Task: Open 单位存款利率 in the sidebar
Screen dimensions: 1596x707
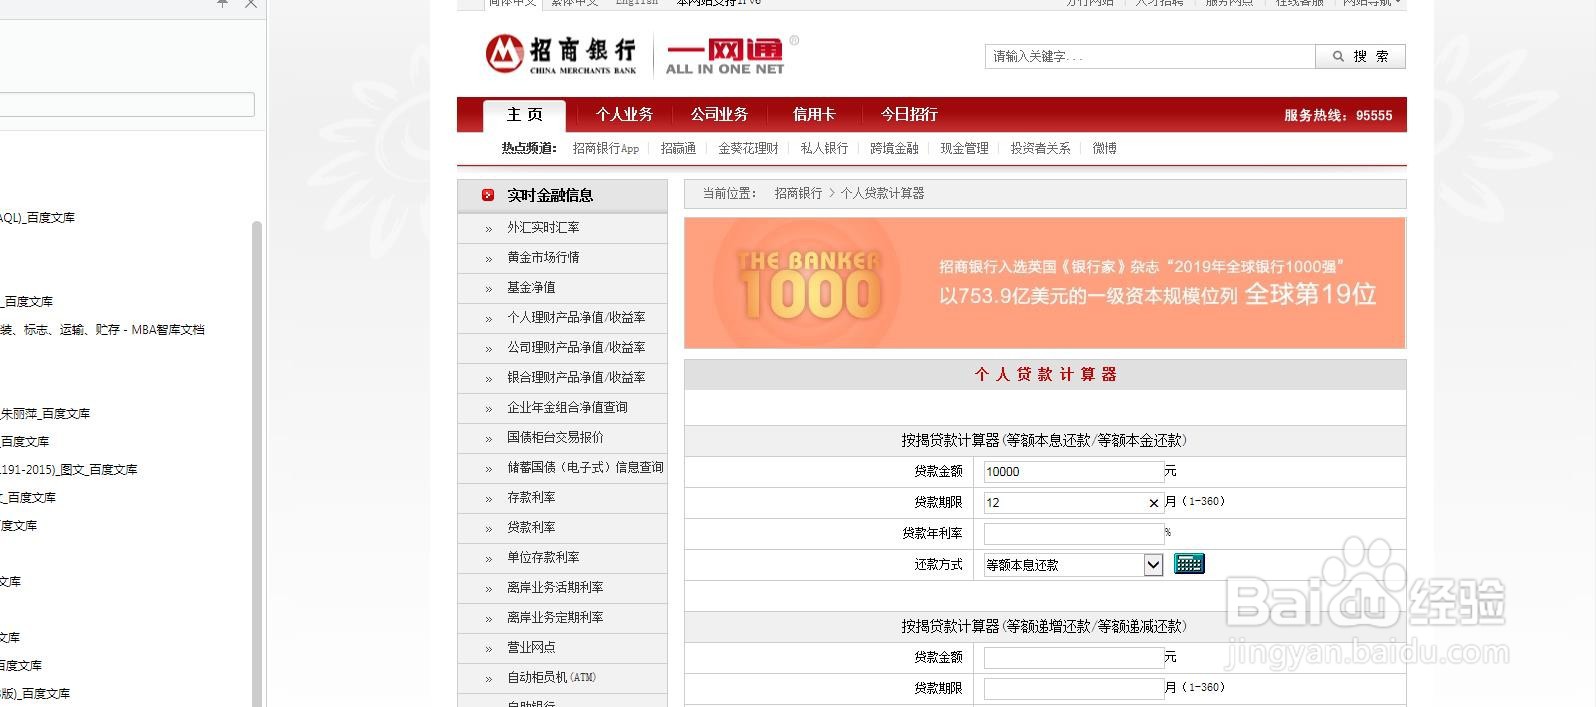Action: pos(543,558)
